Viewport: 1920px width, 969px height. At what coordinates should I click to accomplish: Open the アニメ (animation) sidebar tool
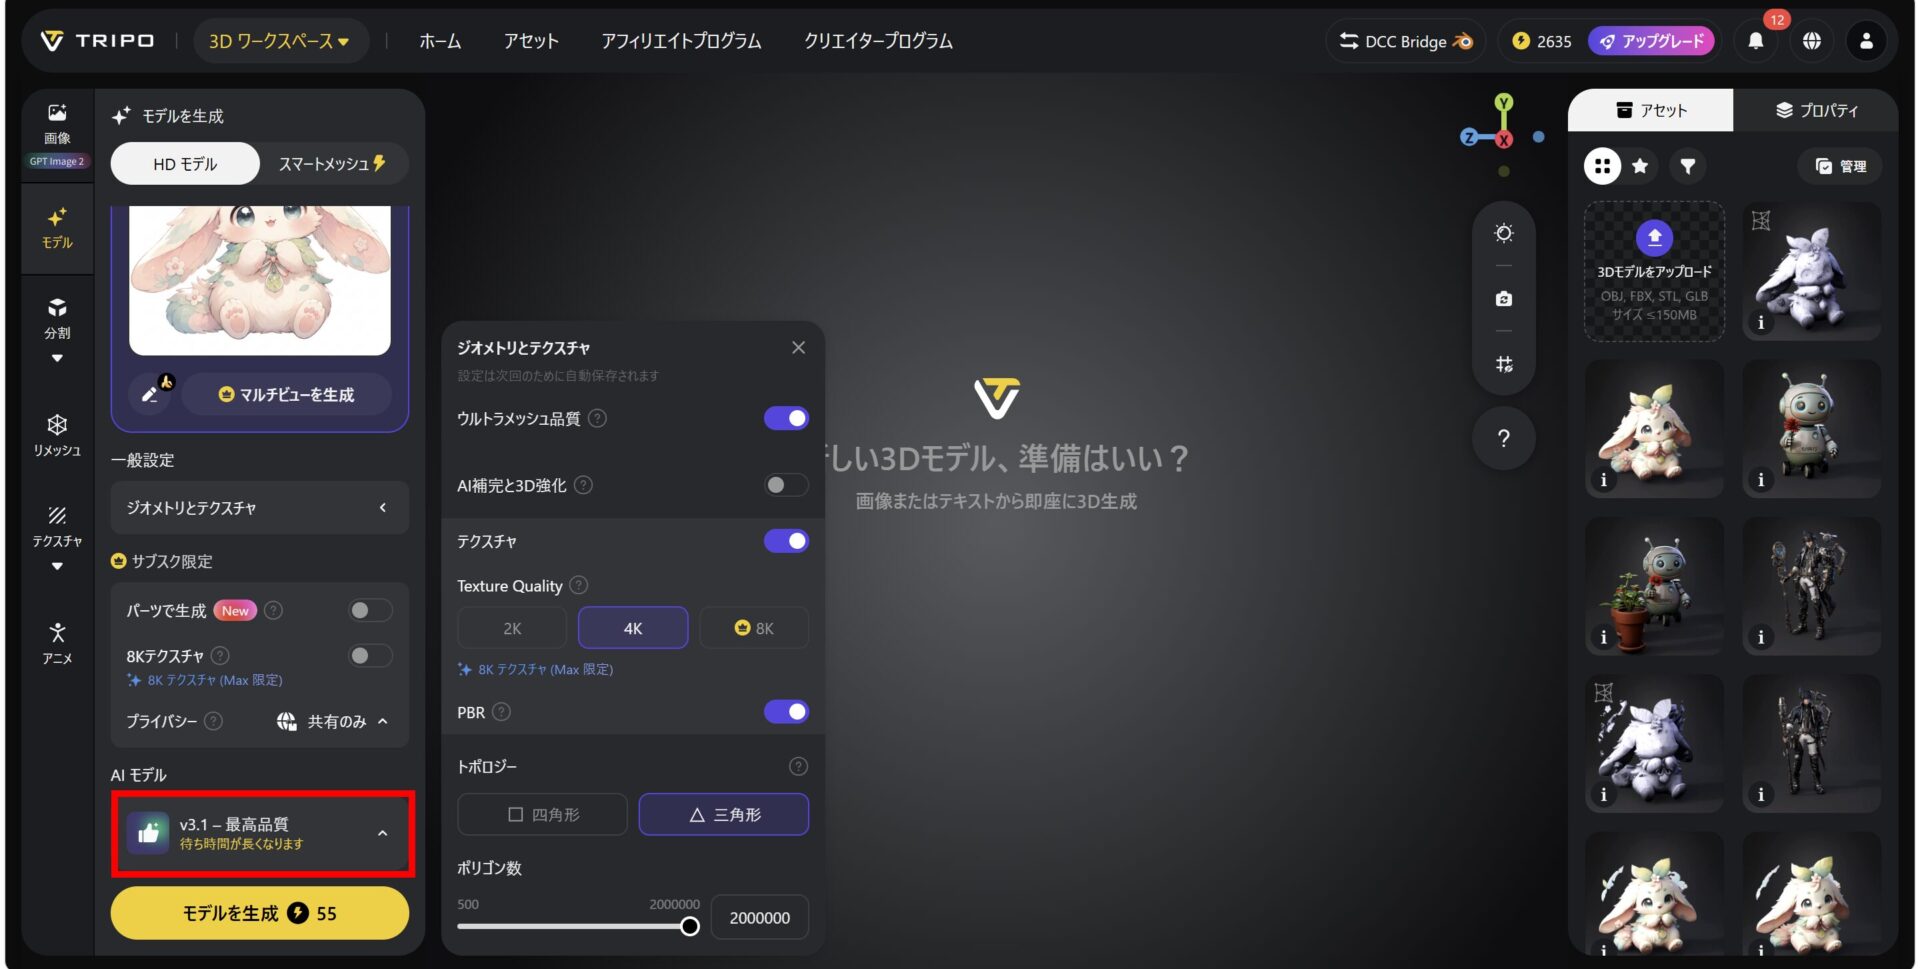point(57,643)
